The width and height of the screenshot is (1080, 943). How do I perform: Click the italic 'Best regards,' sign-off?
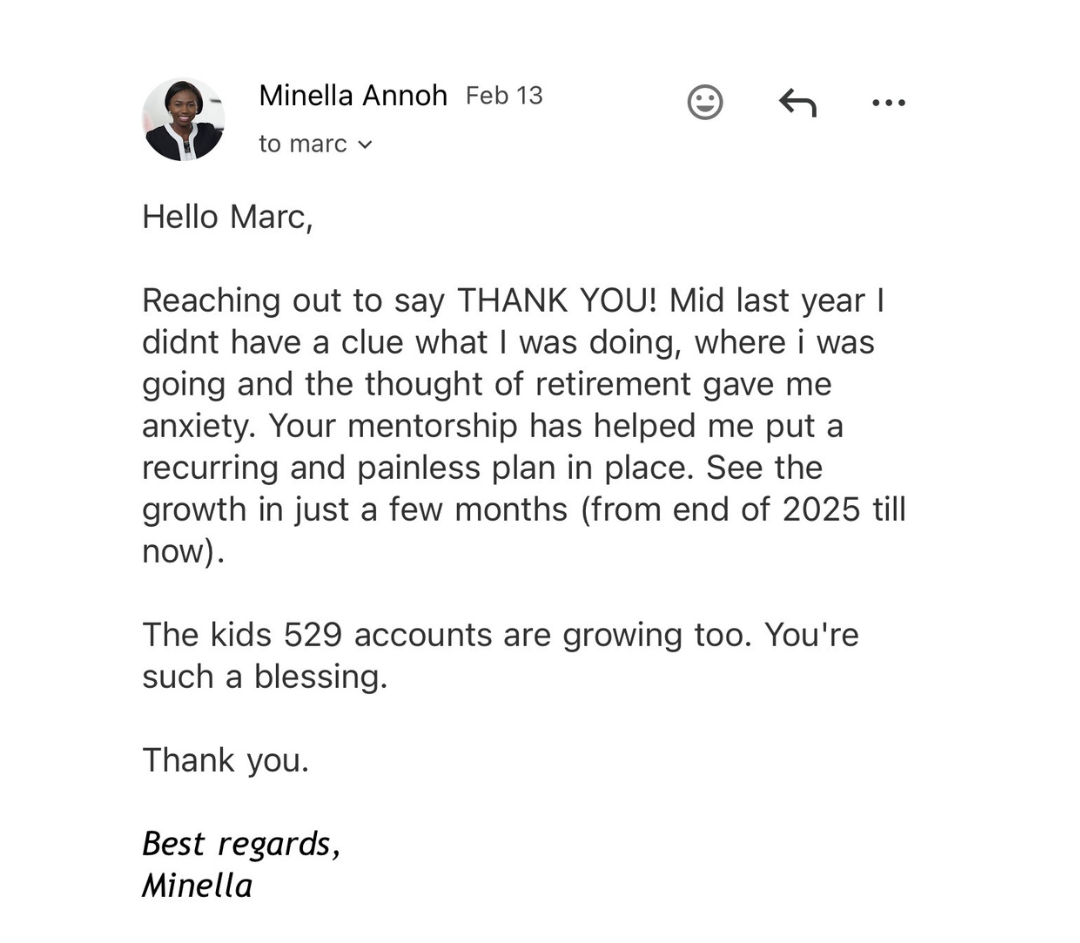(241, 844)
